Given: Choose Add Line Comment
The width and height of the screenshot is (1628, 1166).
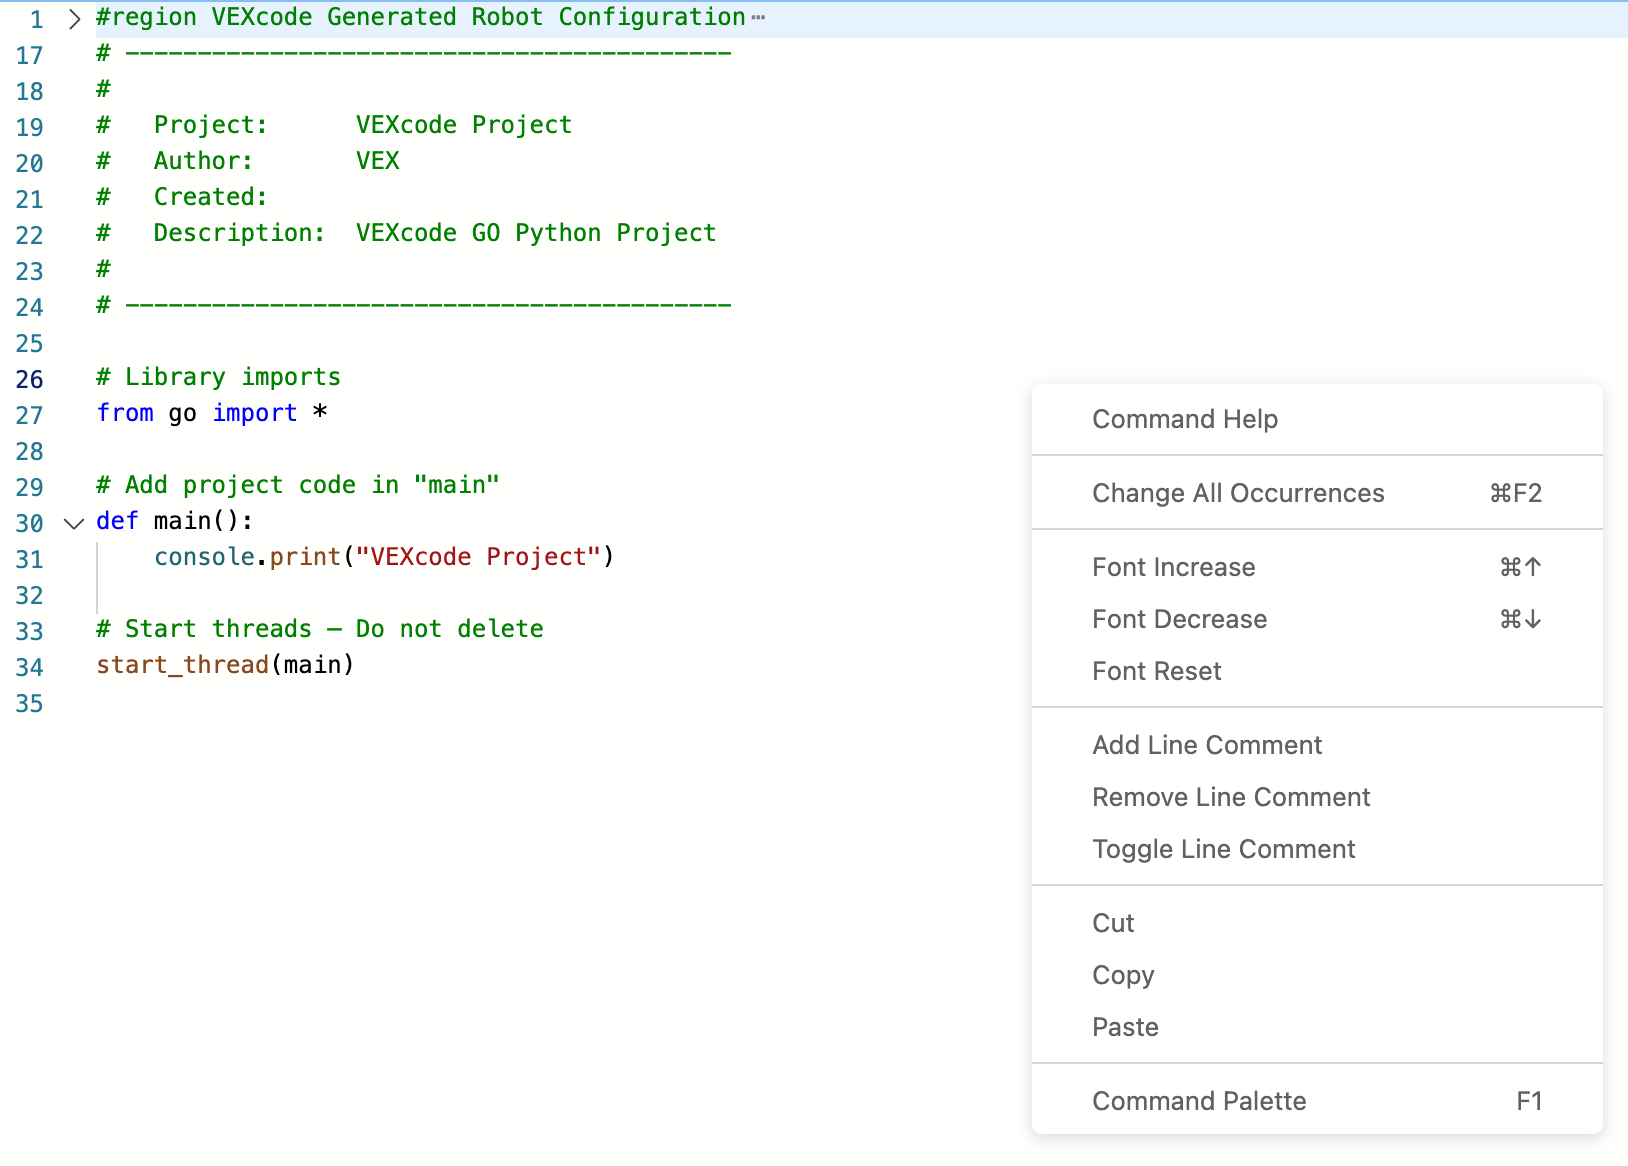Looking at the screenshot, I should 1206,745.
